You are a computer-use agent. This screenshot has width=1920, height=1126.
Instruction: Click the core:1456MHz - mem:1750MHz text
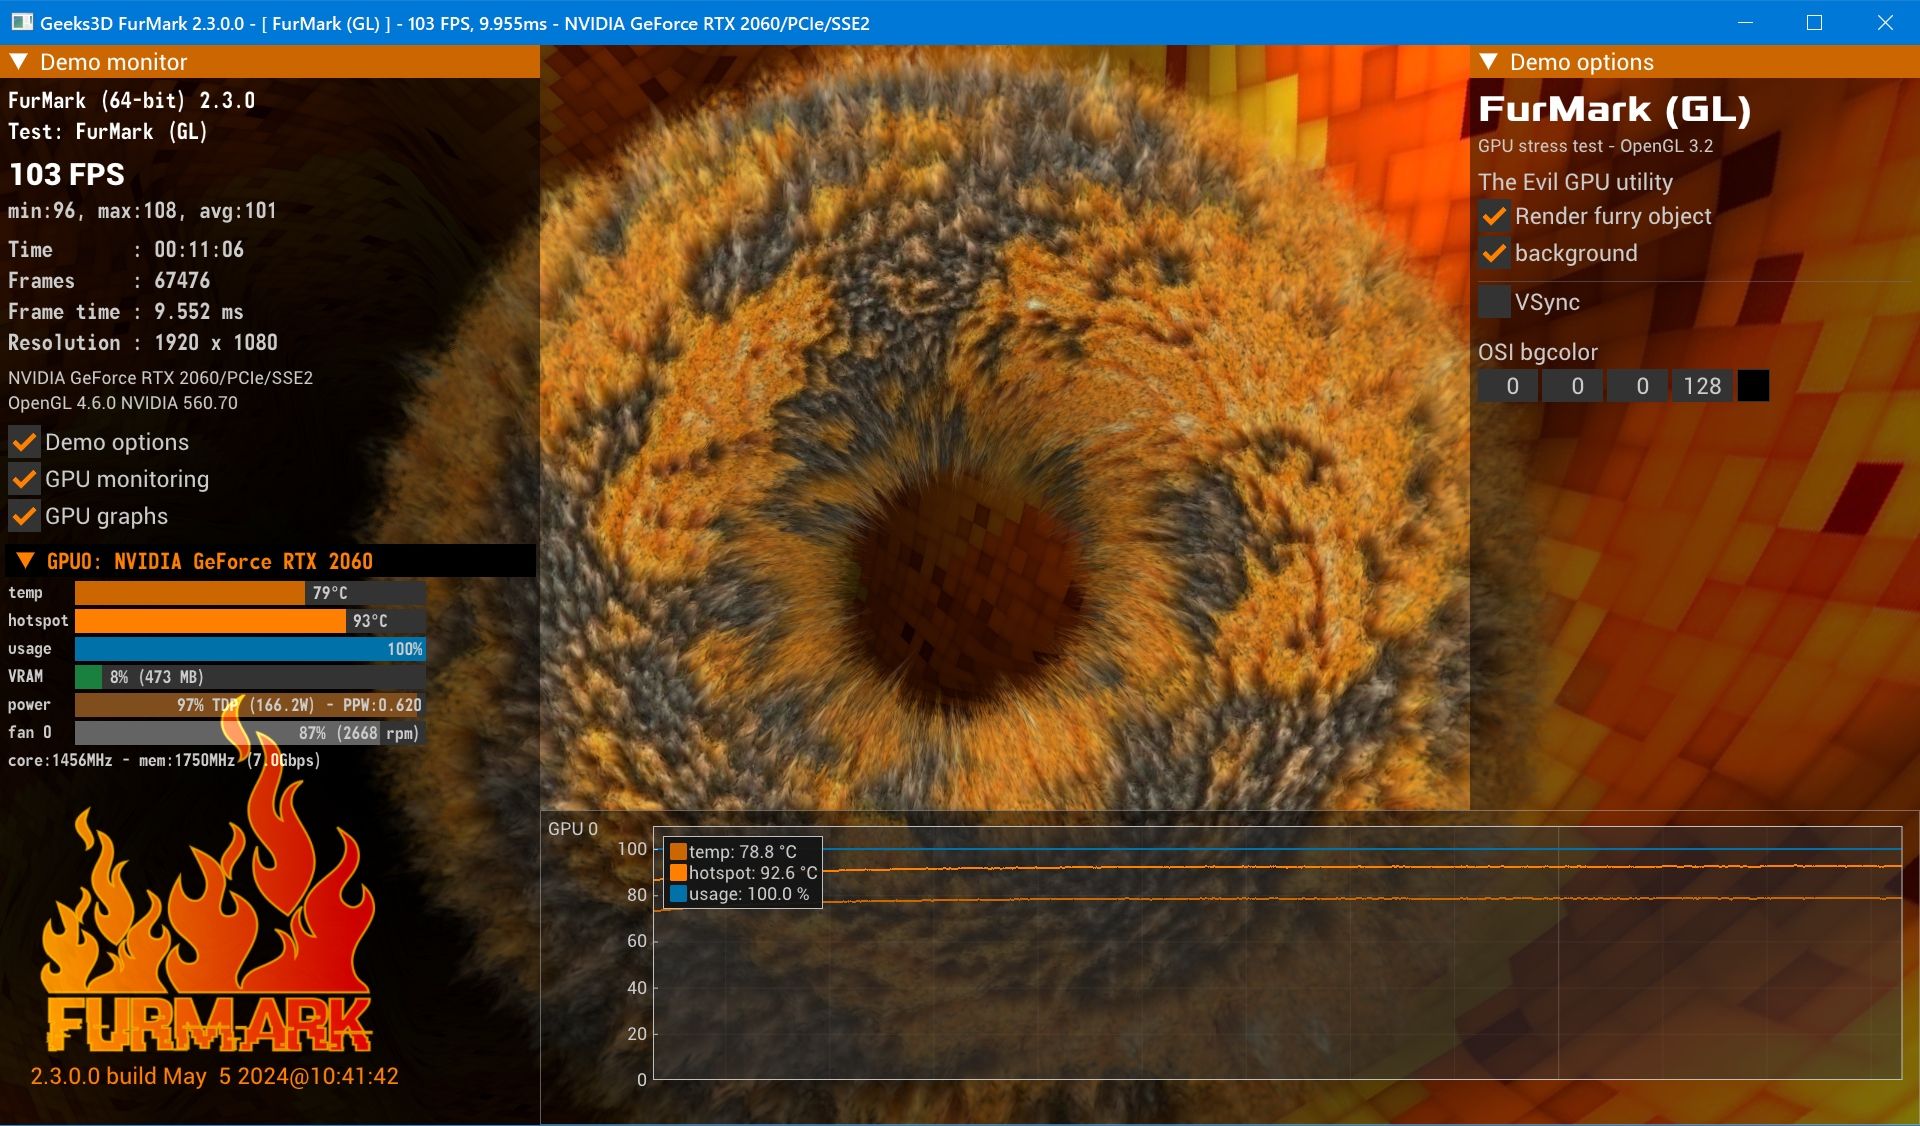[164, 761]
